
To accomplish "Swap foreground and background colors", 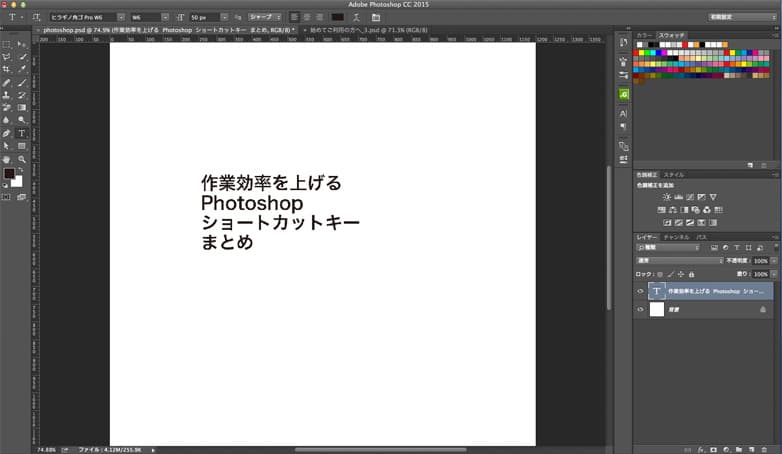I will click(x=21, y=170).
